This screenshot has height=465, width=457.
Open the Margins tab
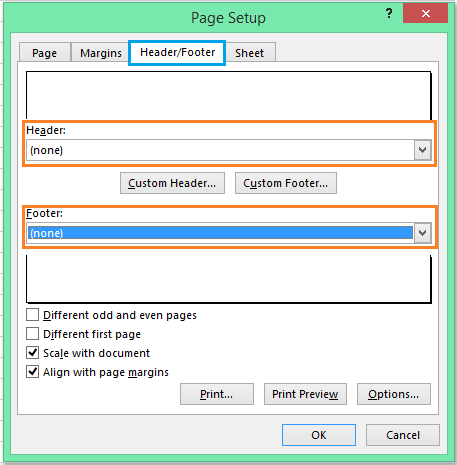[101, 53]
